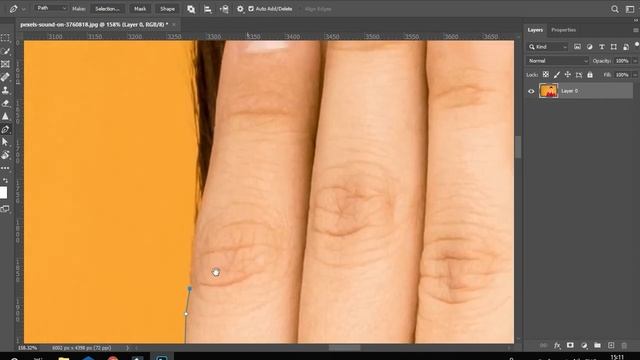Select the Sharpen triangle tool

(5, 116)
